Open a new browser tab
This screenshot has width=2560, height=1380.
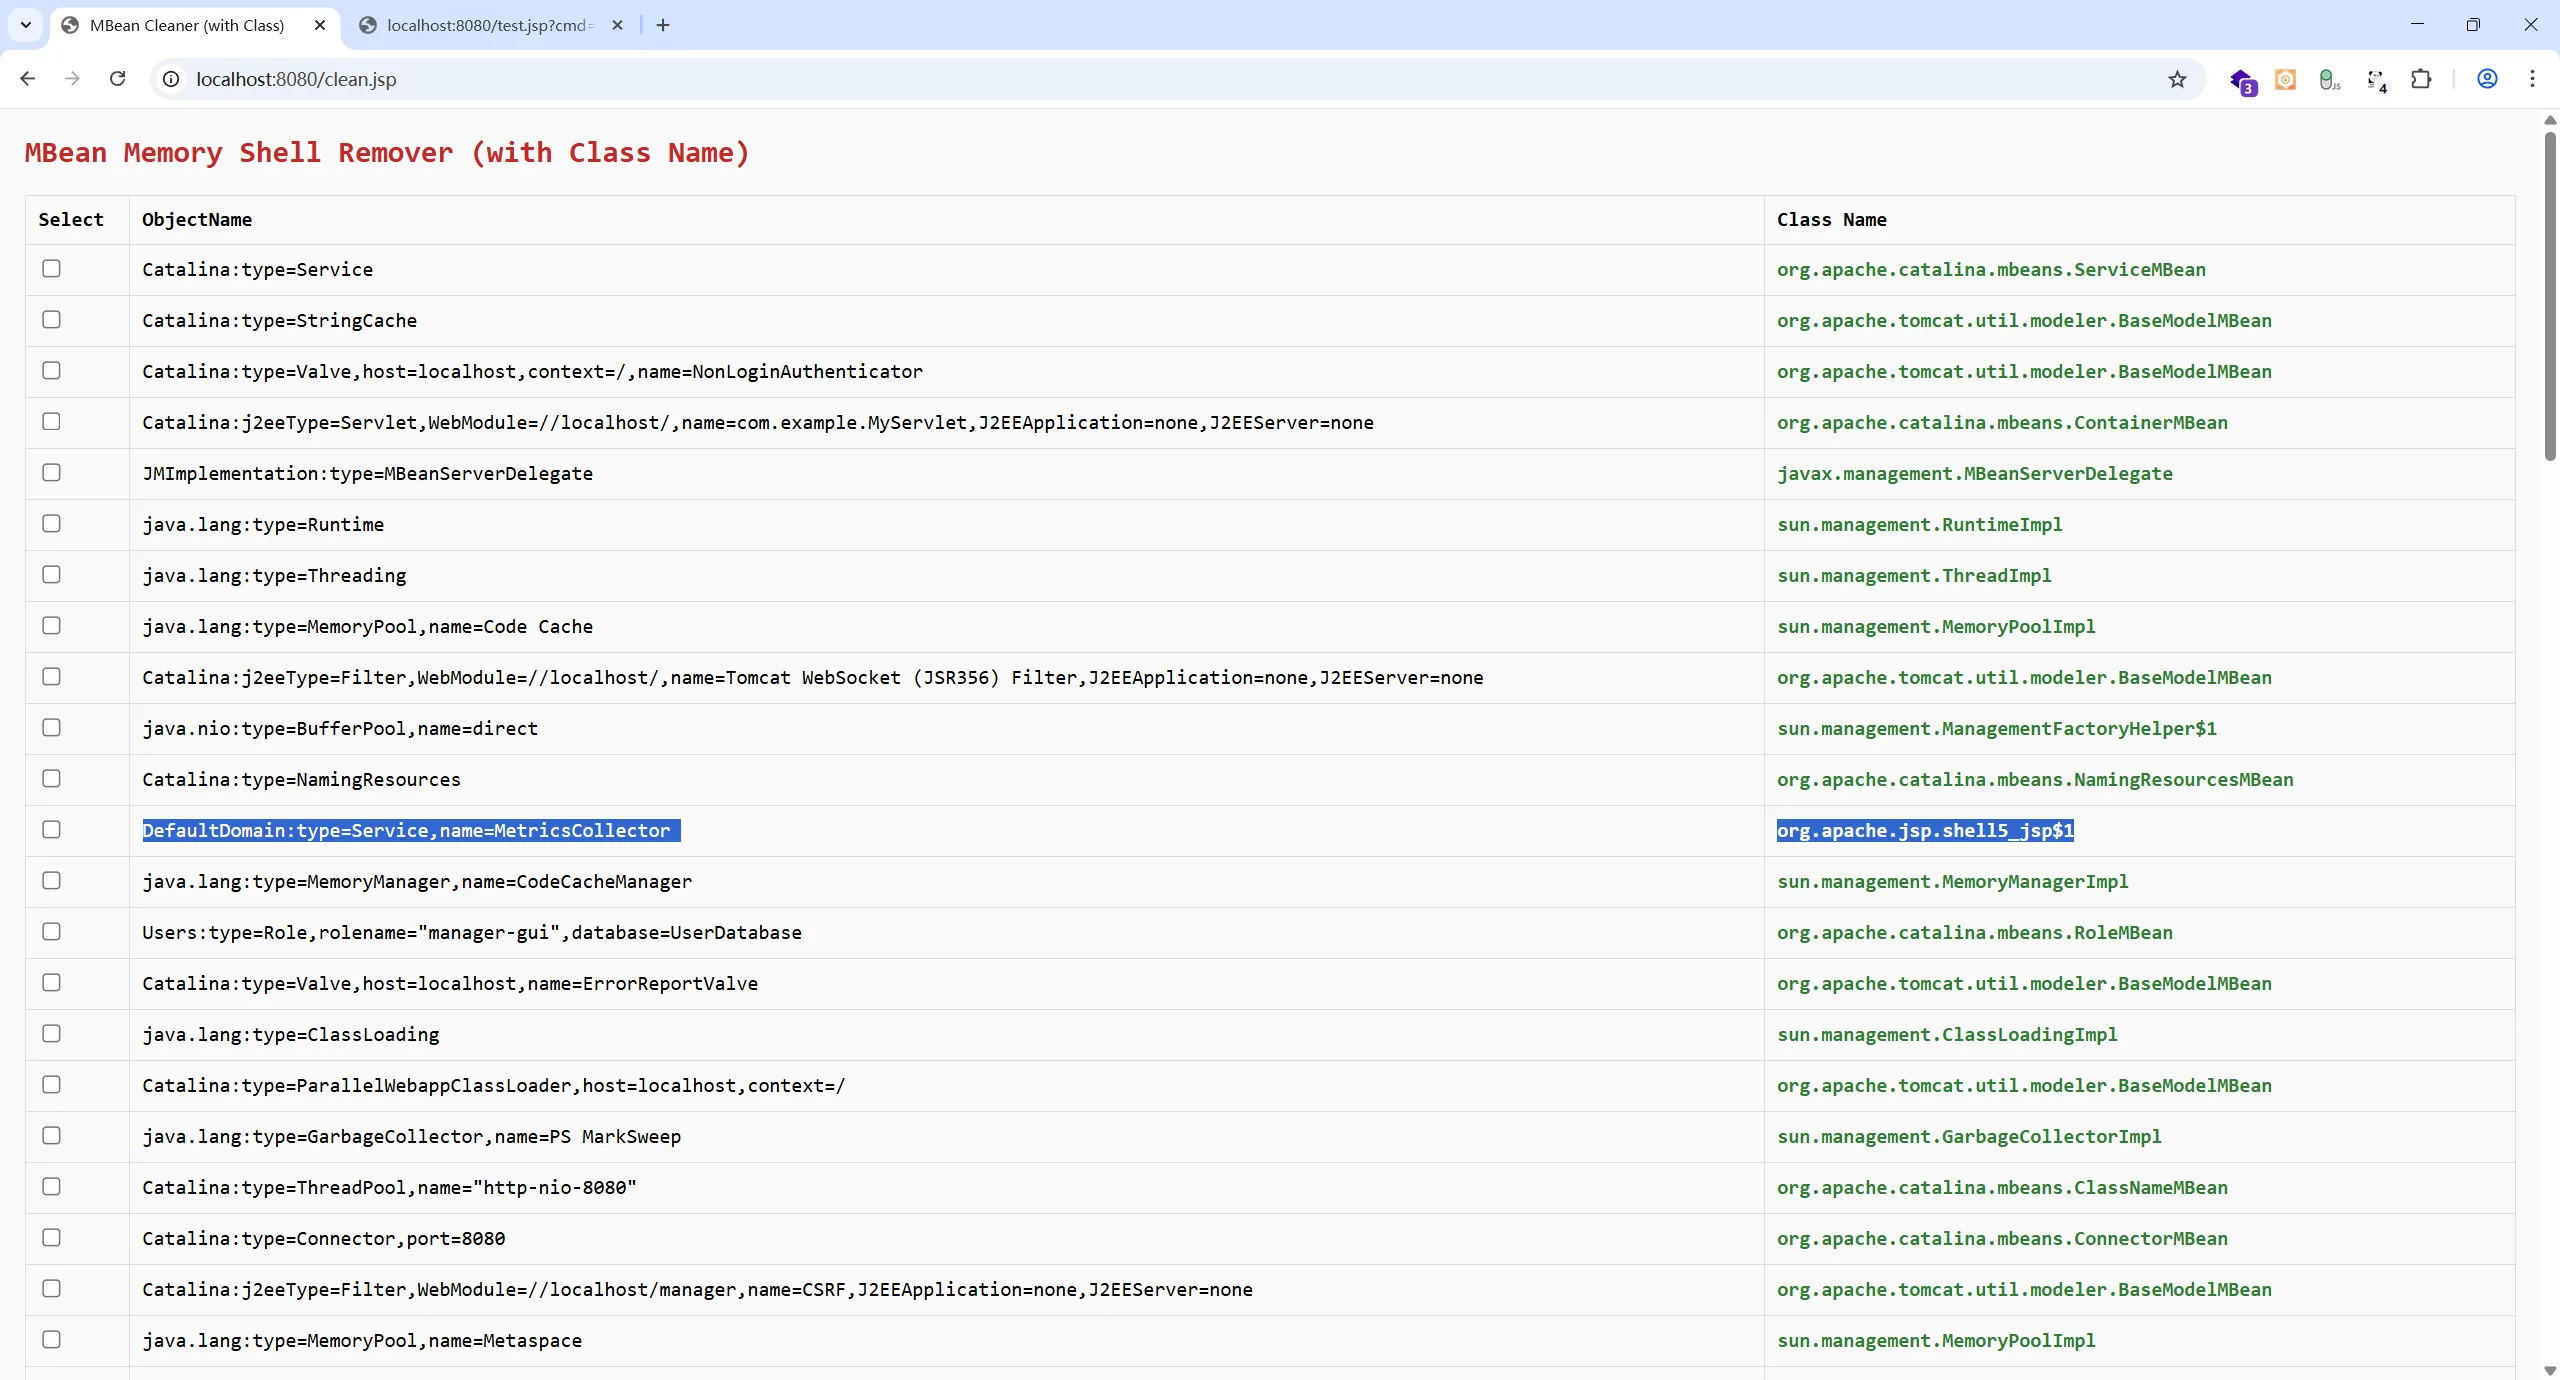[x=663, y=25]
